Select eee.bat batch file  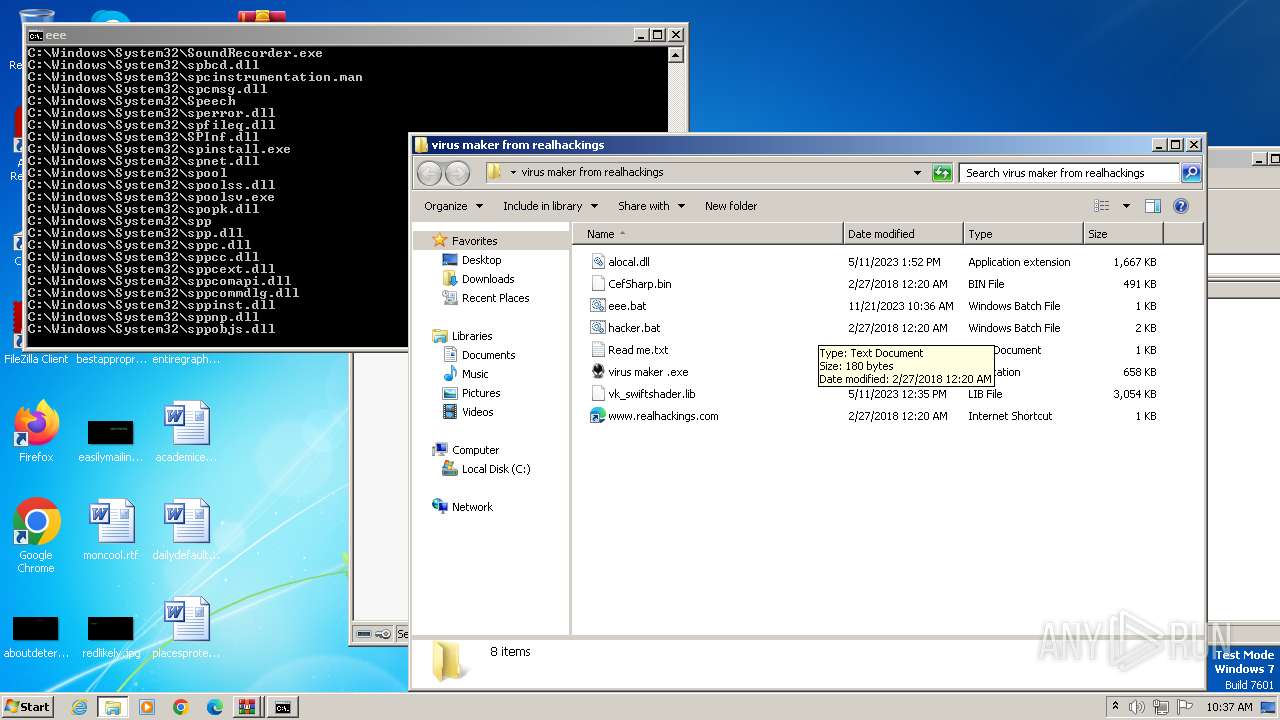(x=626, y=306)
